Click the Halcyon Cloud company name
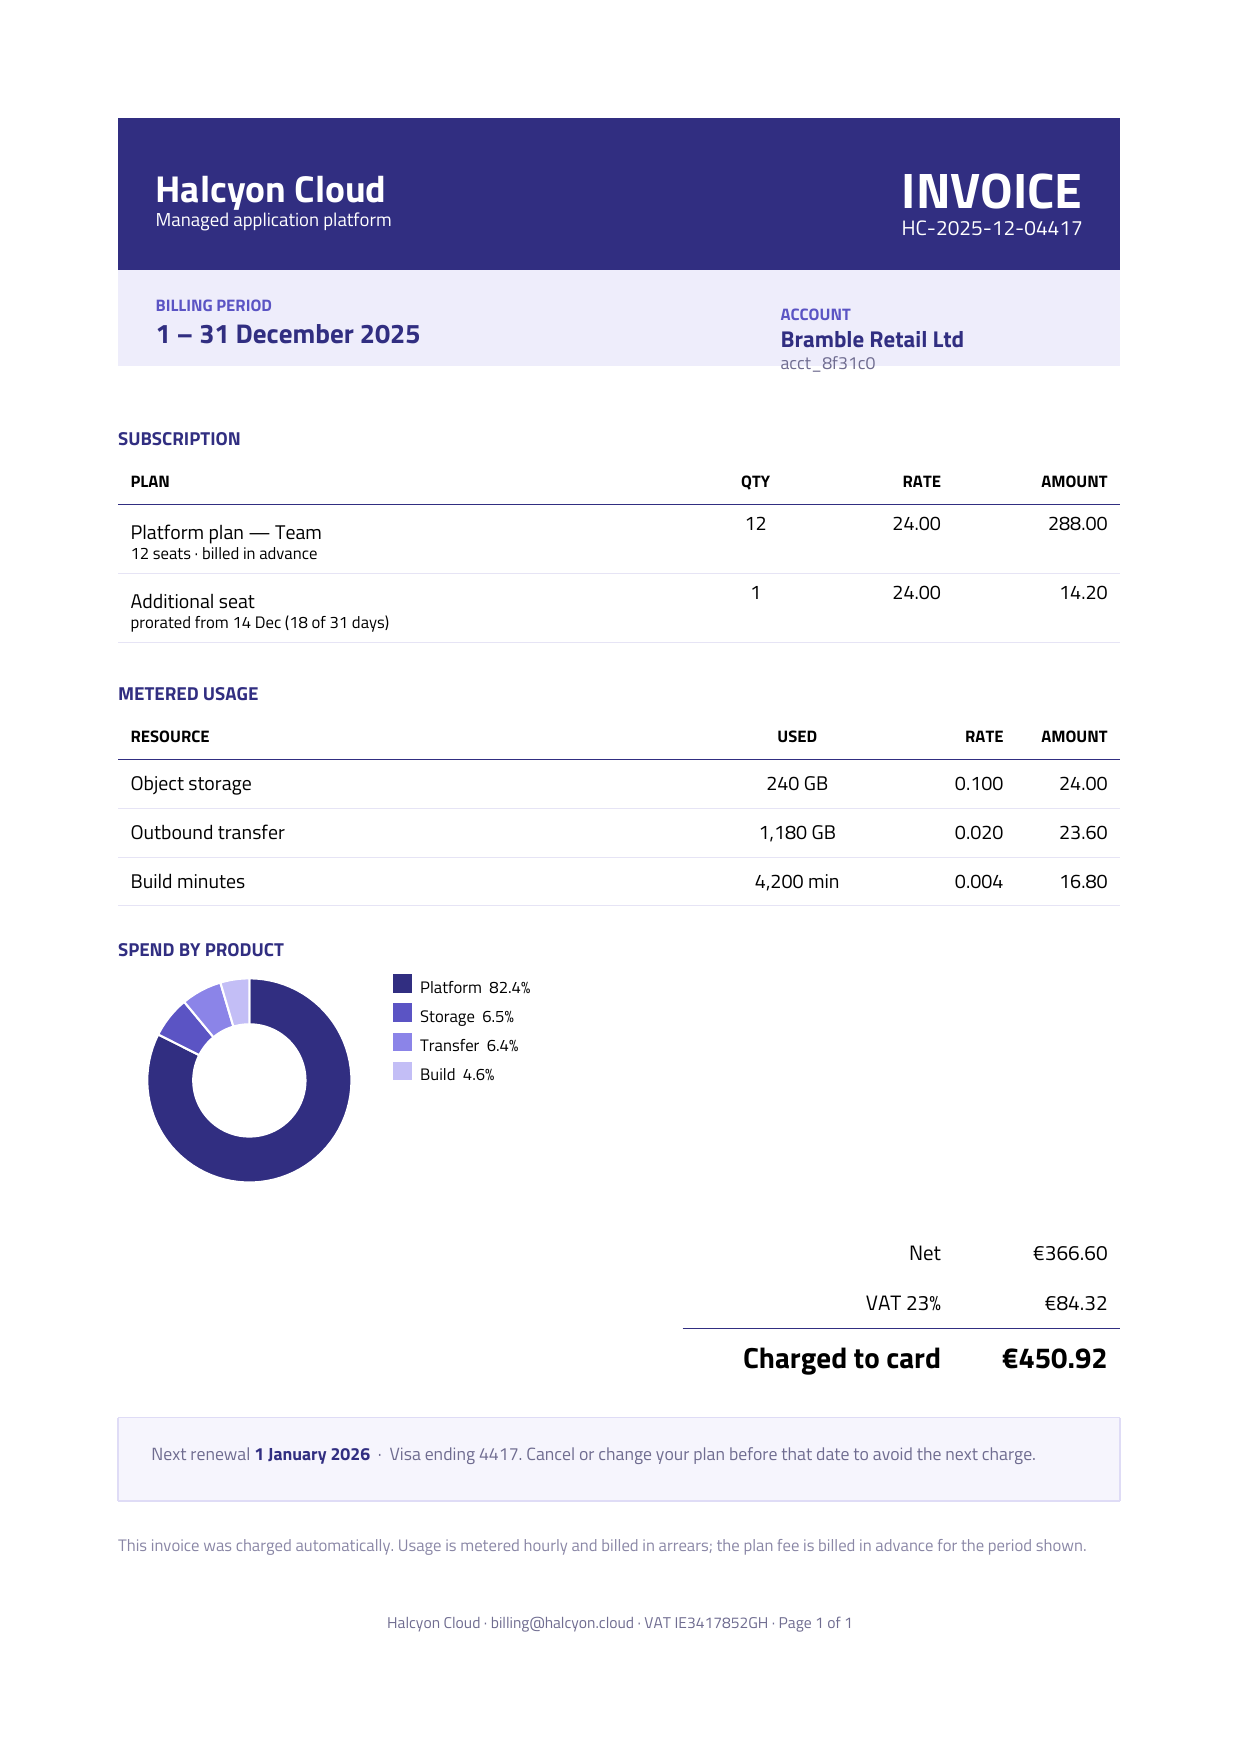1240x1755 pixels. 270,190
